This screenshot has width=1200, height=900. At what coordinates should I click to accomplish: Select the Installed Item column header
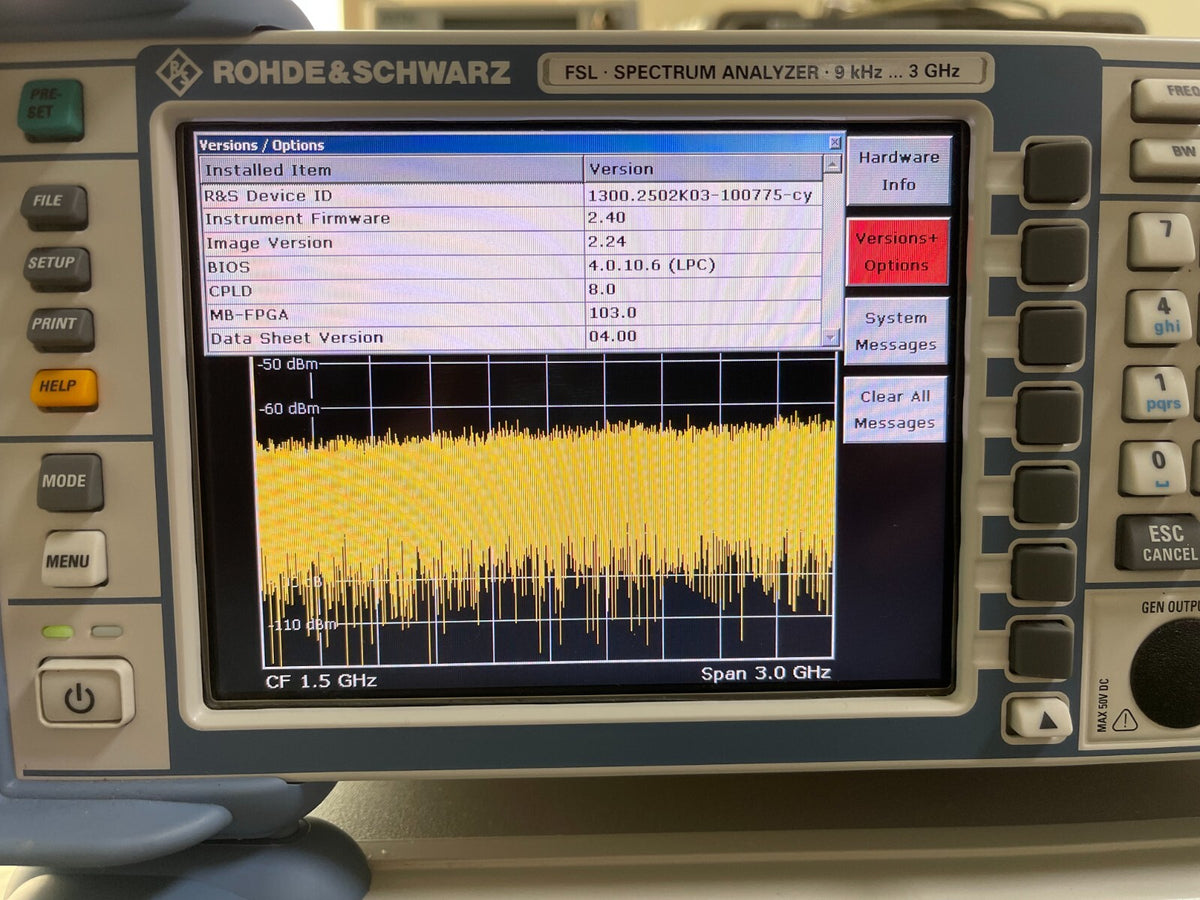point(391,169)
